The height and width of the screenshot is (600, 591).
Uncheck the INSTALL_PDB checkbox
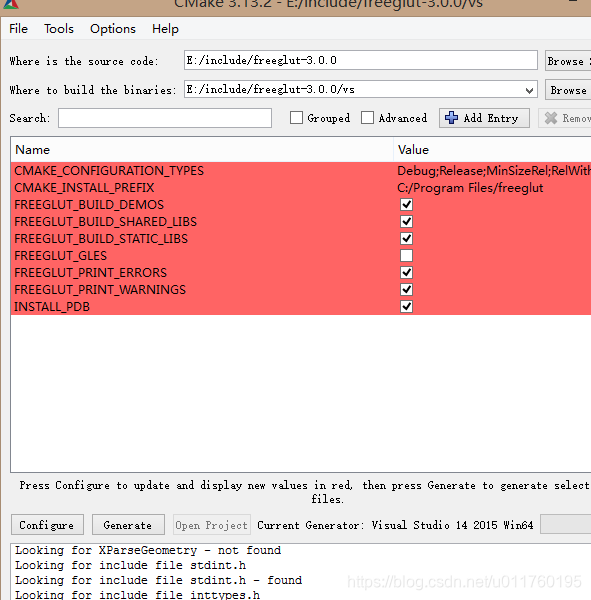tap(406, 307)
